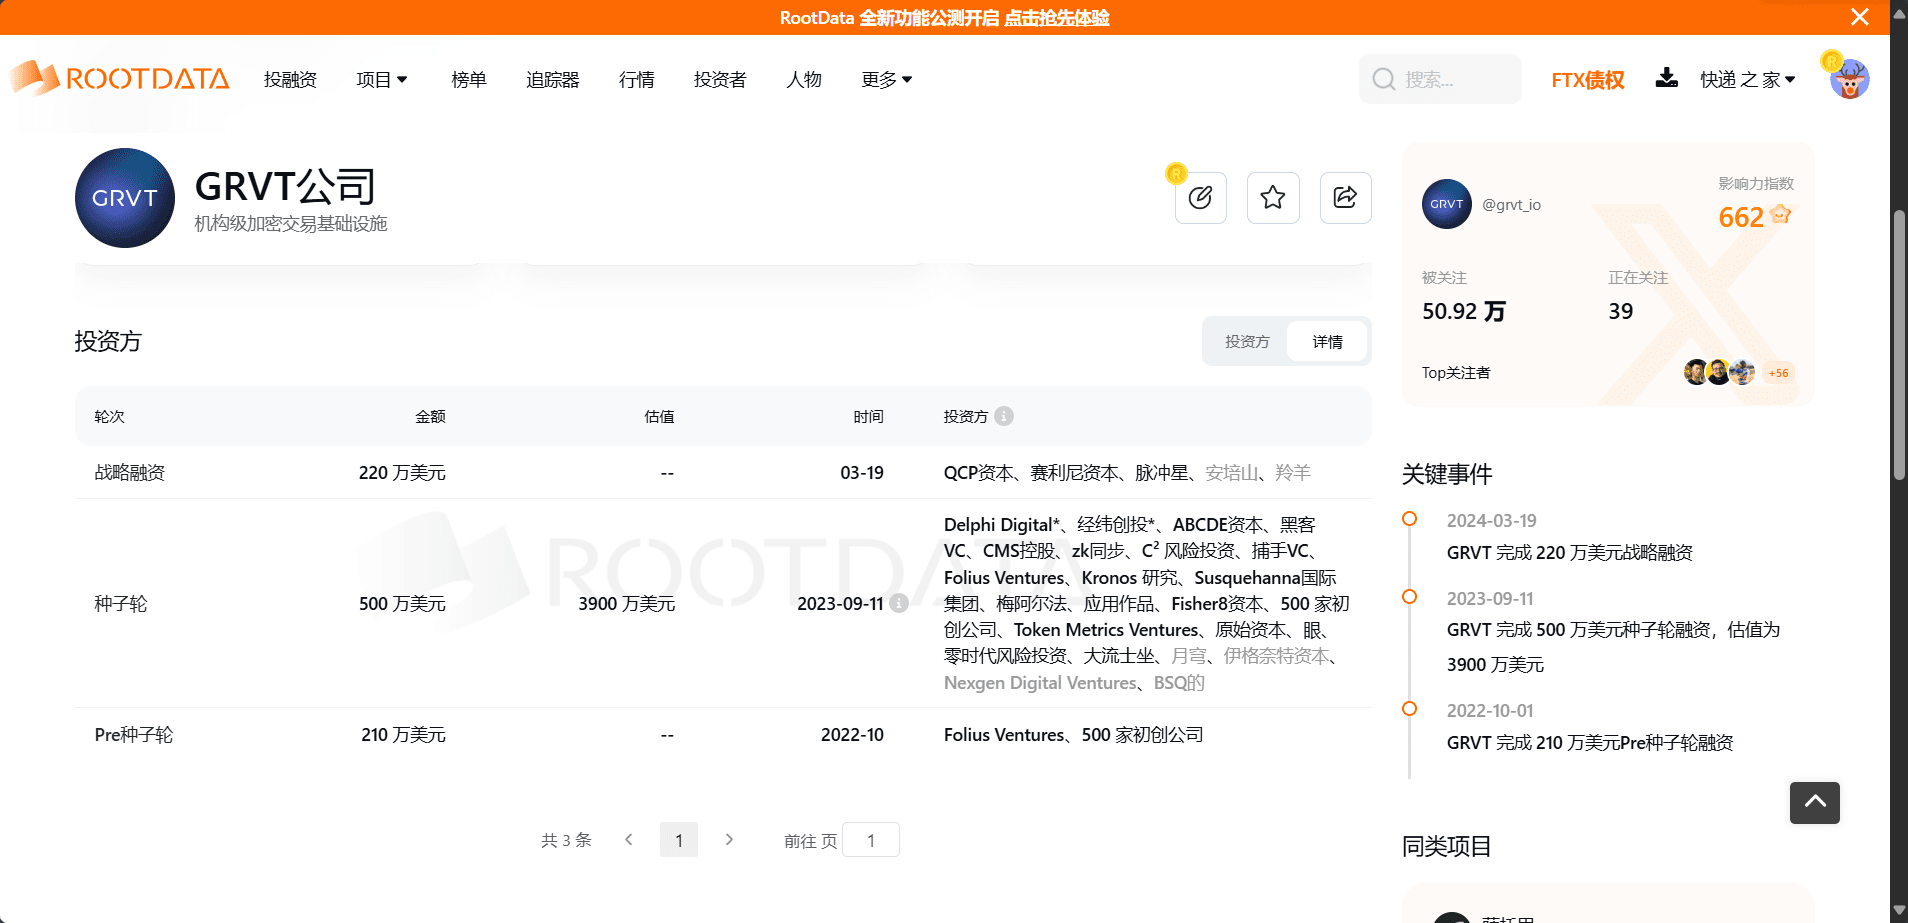Click the 3900 万美元 valuation cell
Image resolution: width=1908 pixels, height=923 pixels.
click(x=627, y=603)
